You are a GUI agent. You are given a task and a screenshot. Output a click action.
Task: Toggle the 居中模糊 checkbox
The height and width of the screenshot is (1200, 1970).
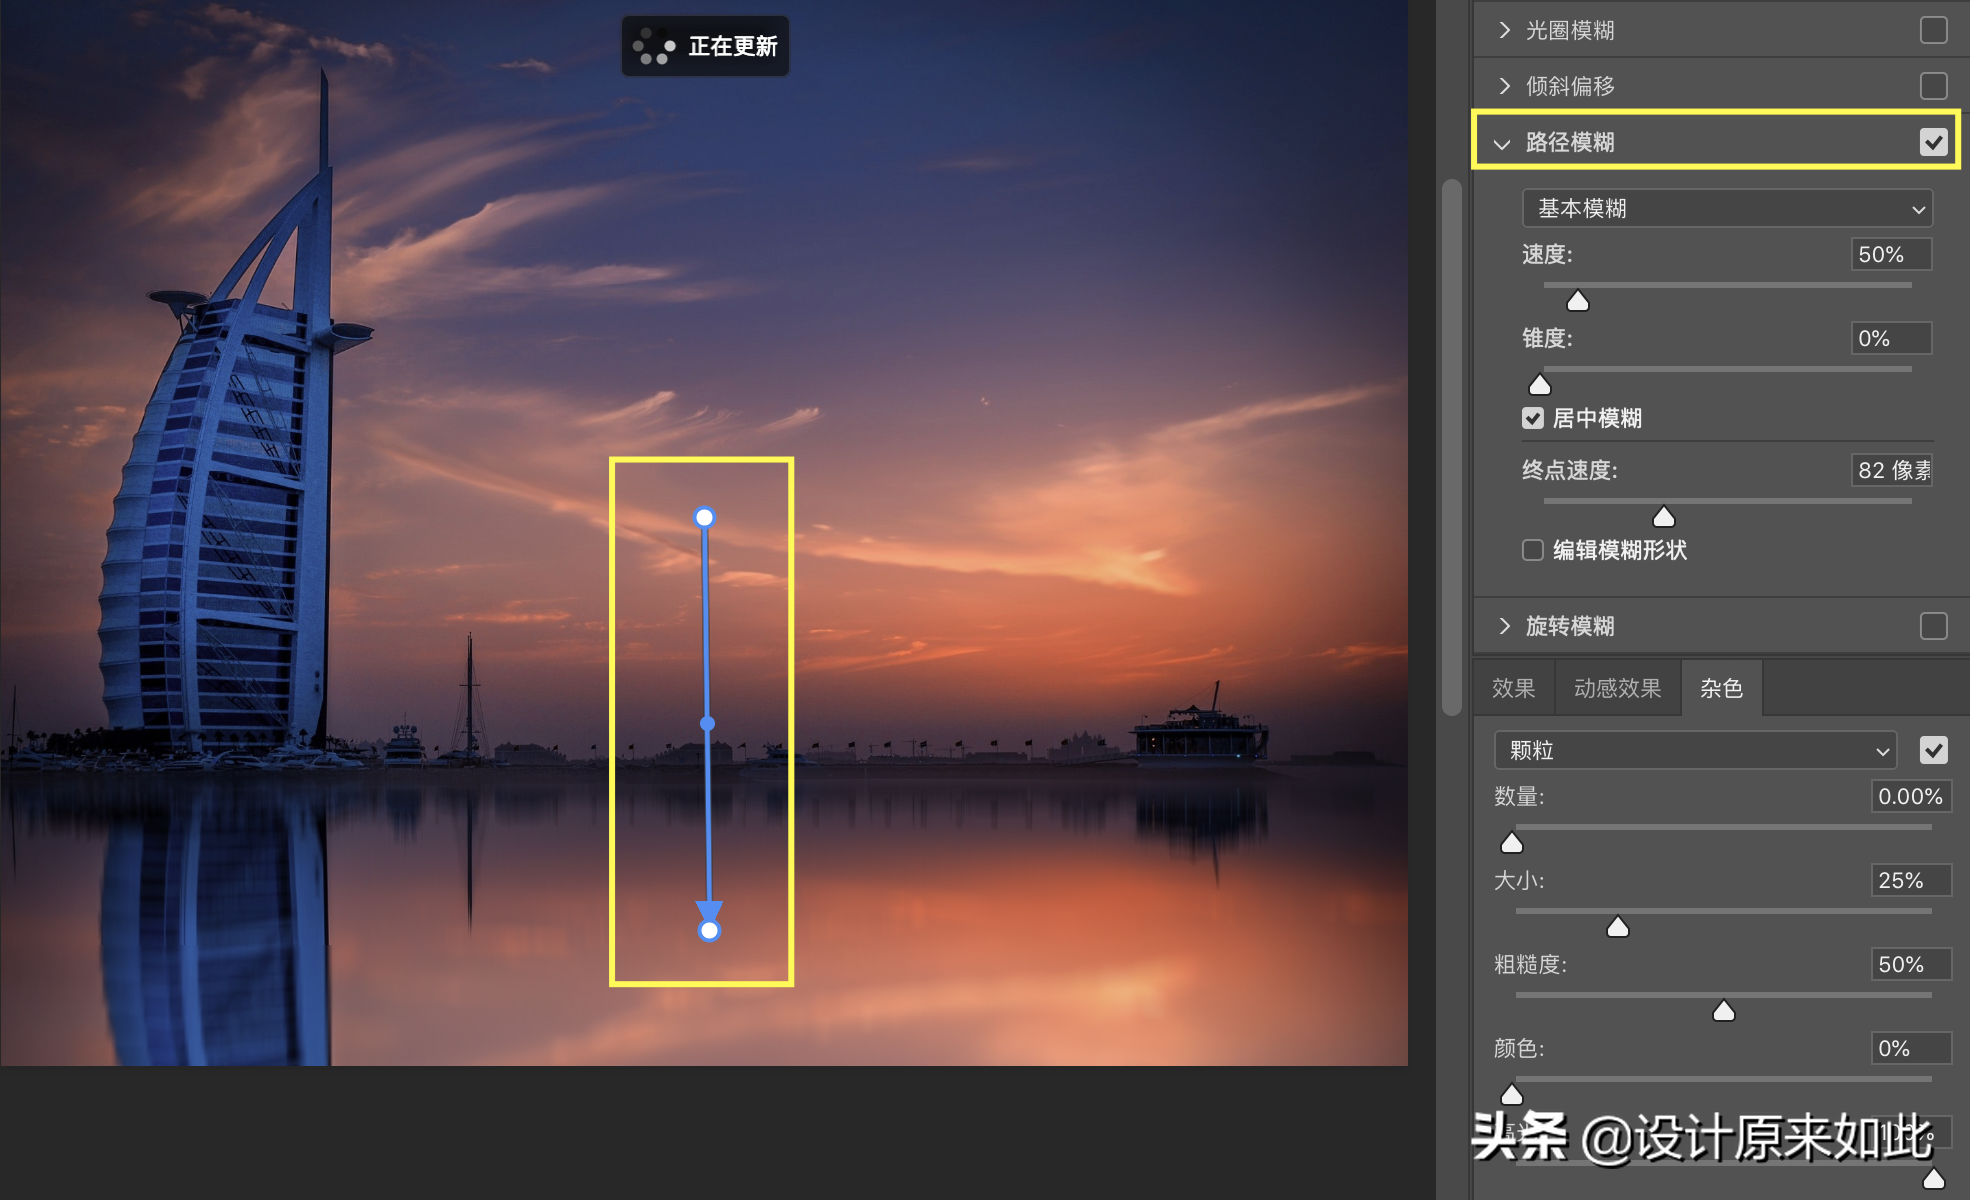pyautogui.click(x=1532, y=418)
